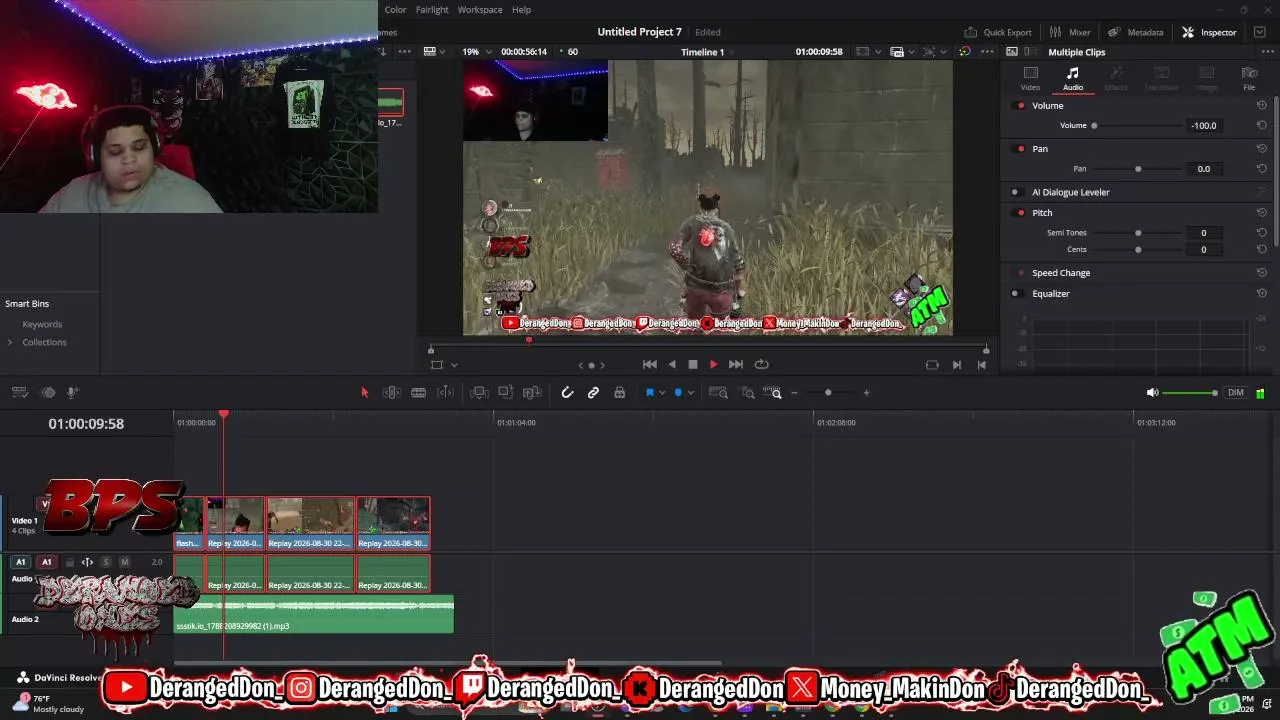Open the Fairlight menu
Image resolution: width=1280 pixels, height=720 pixels.
point(433,10)
